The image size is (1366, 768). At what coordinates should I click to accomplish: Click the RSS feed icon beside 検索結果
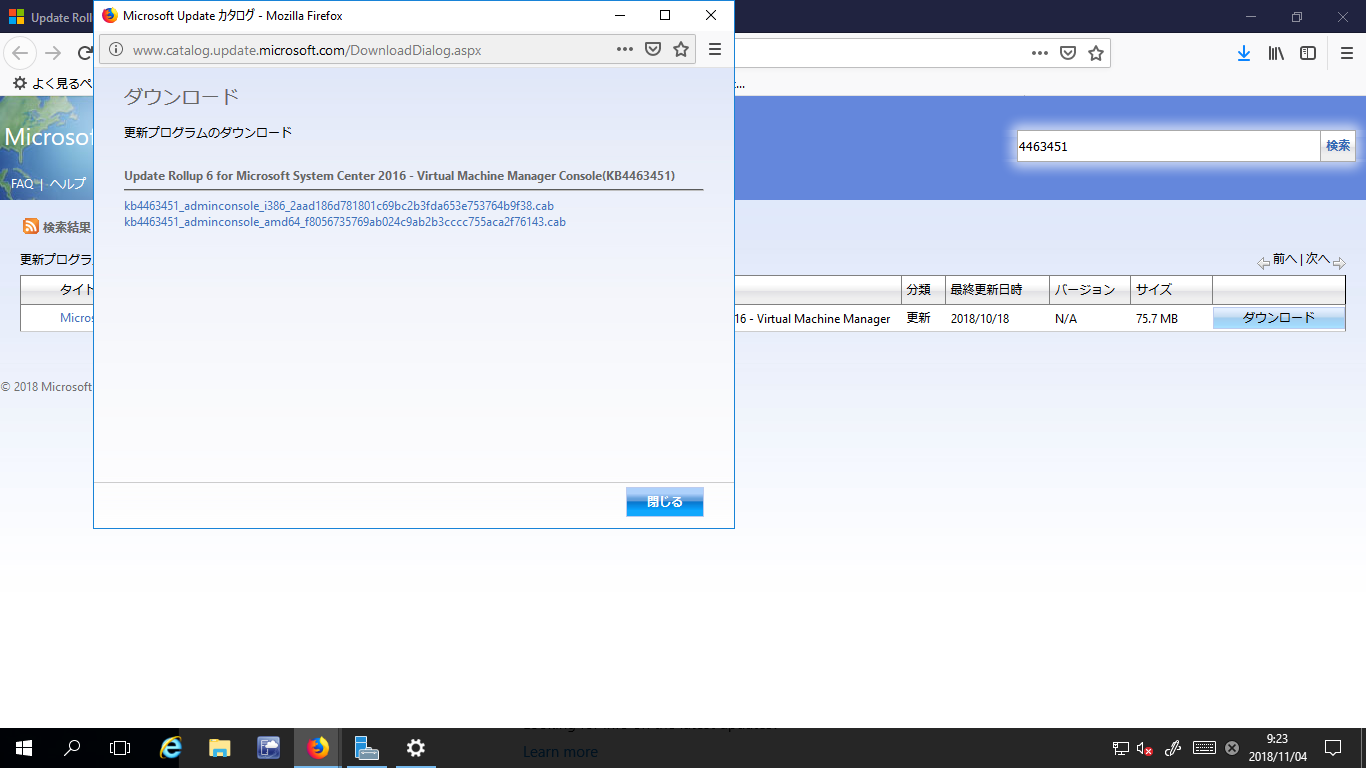31,227
